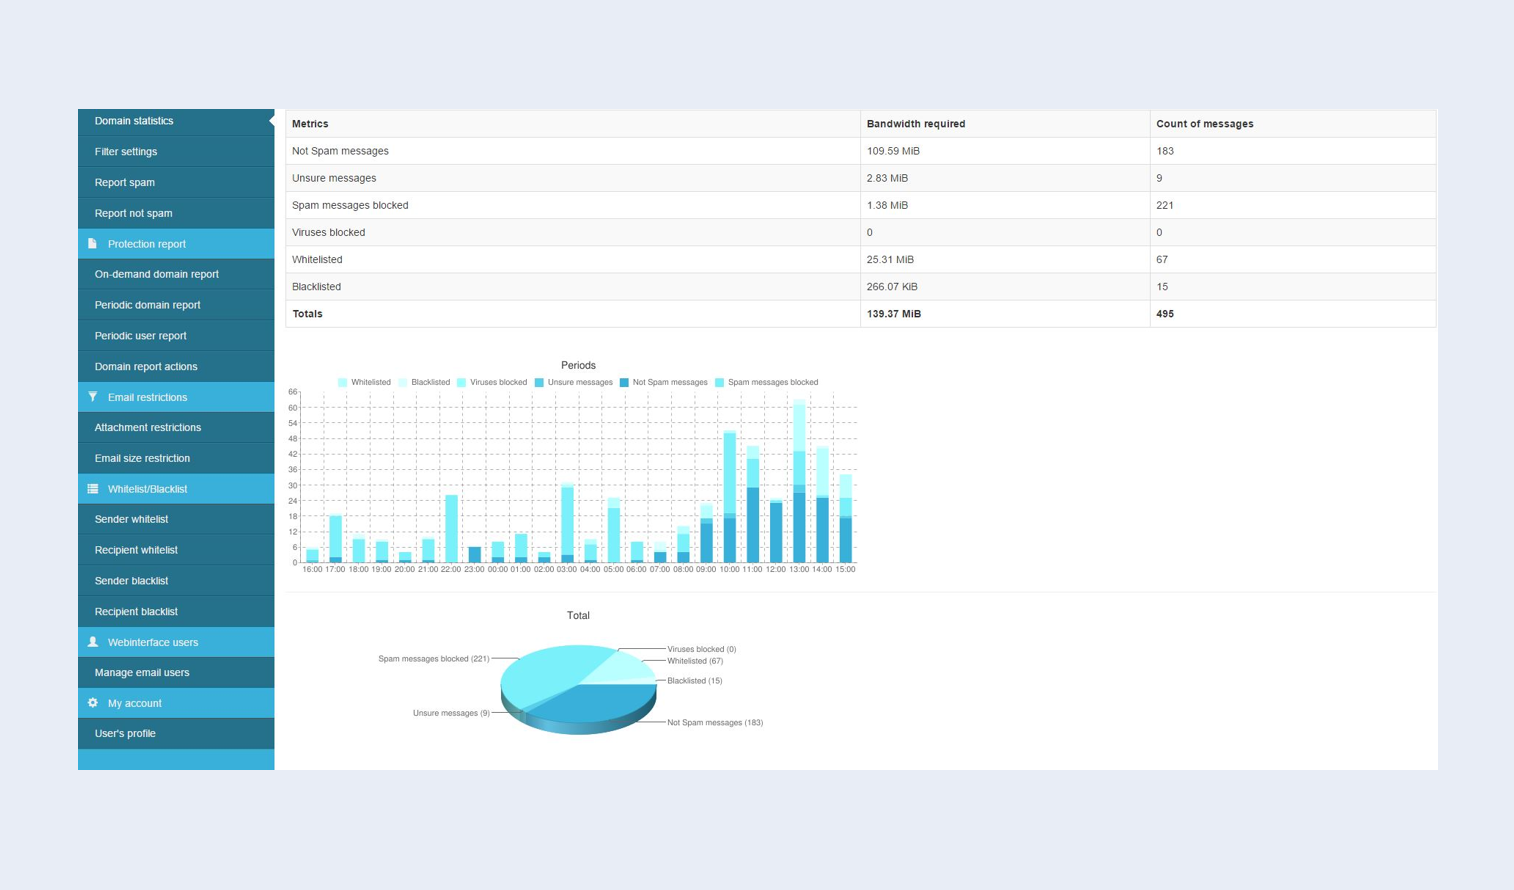Toggle Viruses blocked legend swatch

click(x=462, y=382)
